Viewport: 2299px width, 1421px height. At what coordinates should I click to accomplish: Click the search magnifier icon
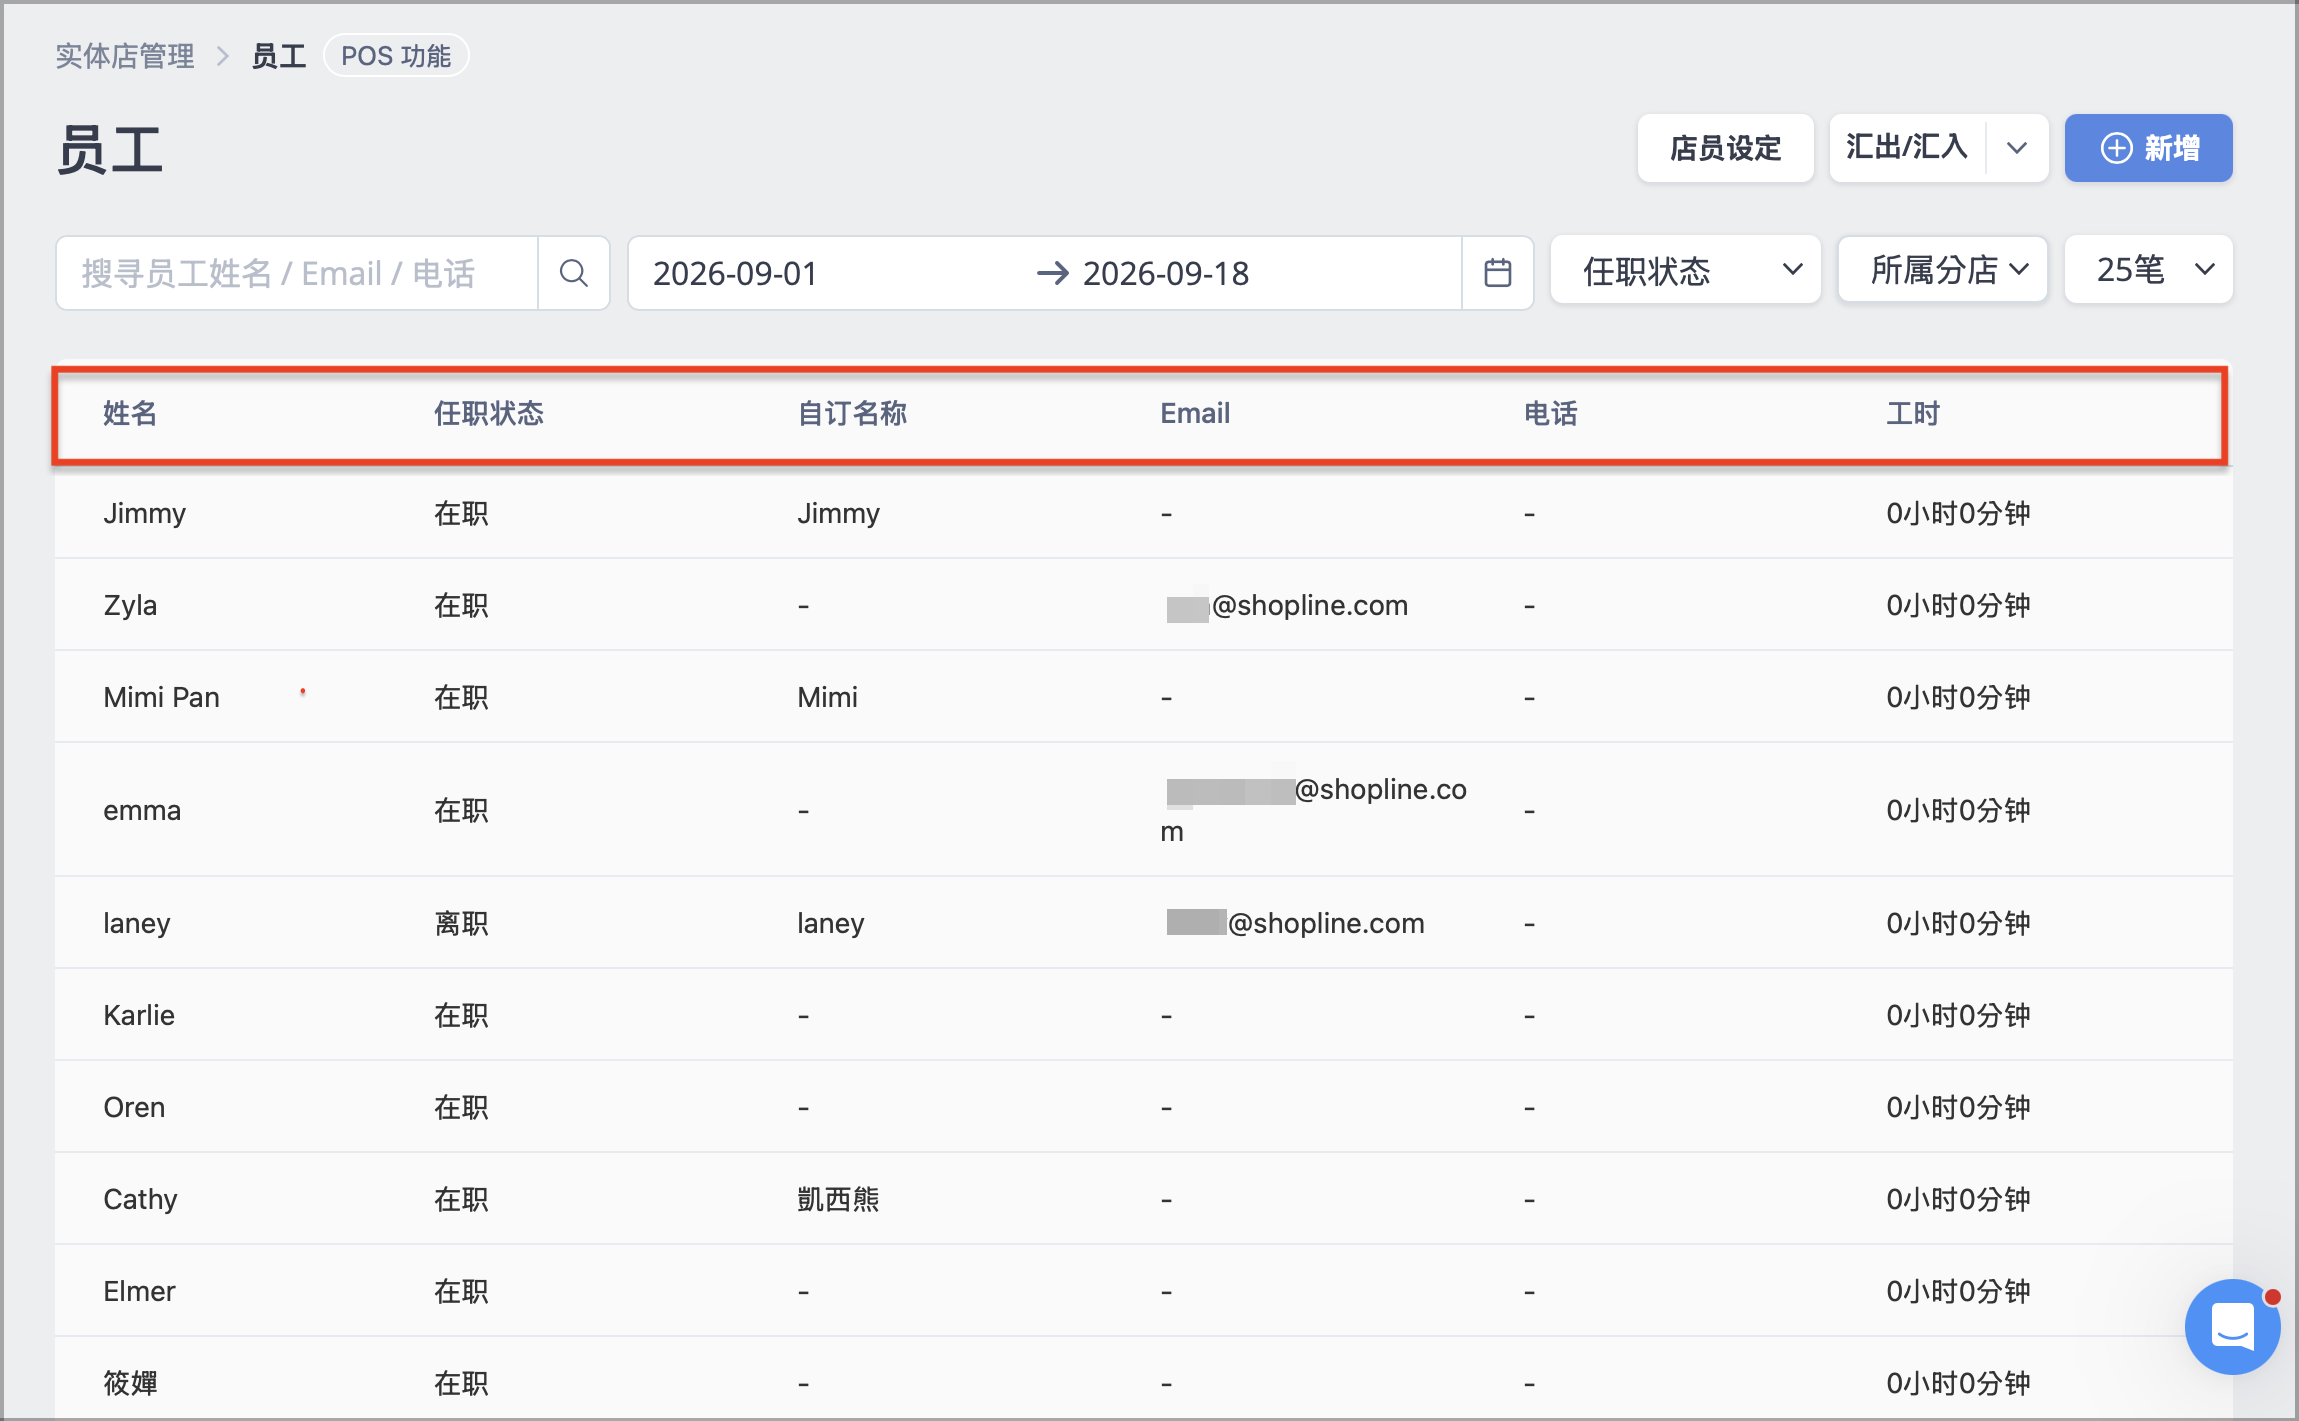click(573, 273)
